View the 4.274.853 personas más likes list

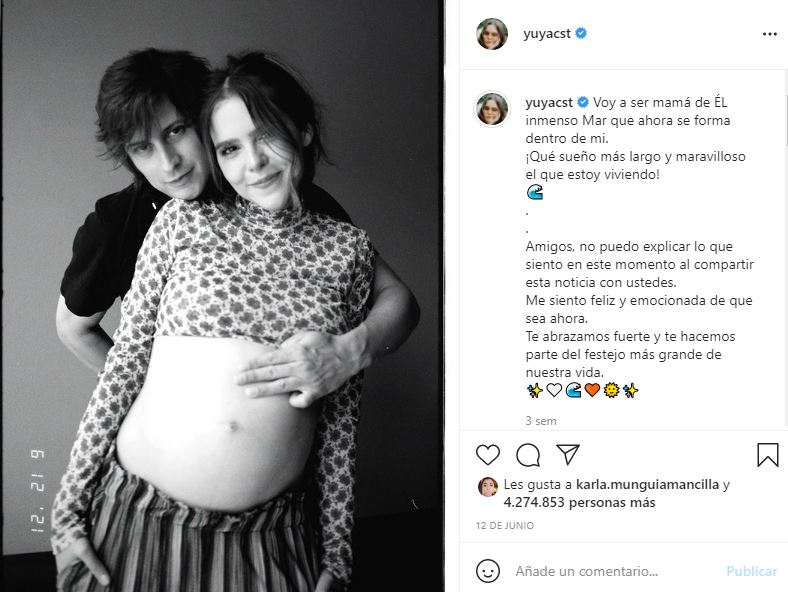click(x=579, y=503)
